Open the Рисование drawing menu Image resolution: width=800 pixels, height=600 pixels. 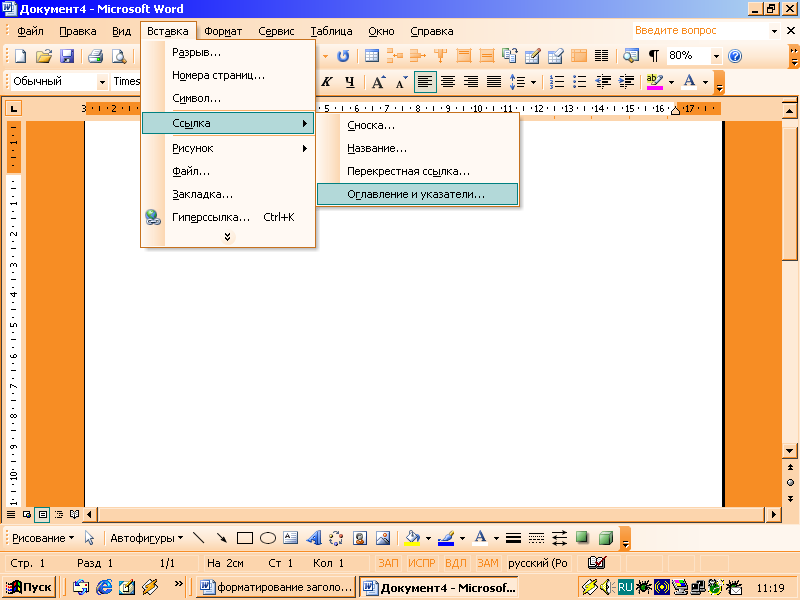[x=43, y=538]
